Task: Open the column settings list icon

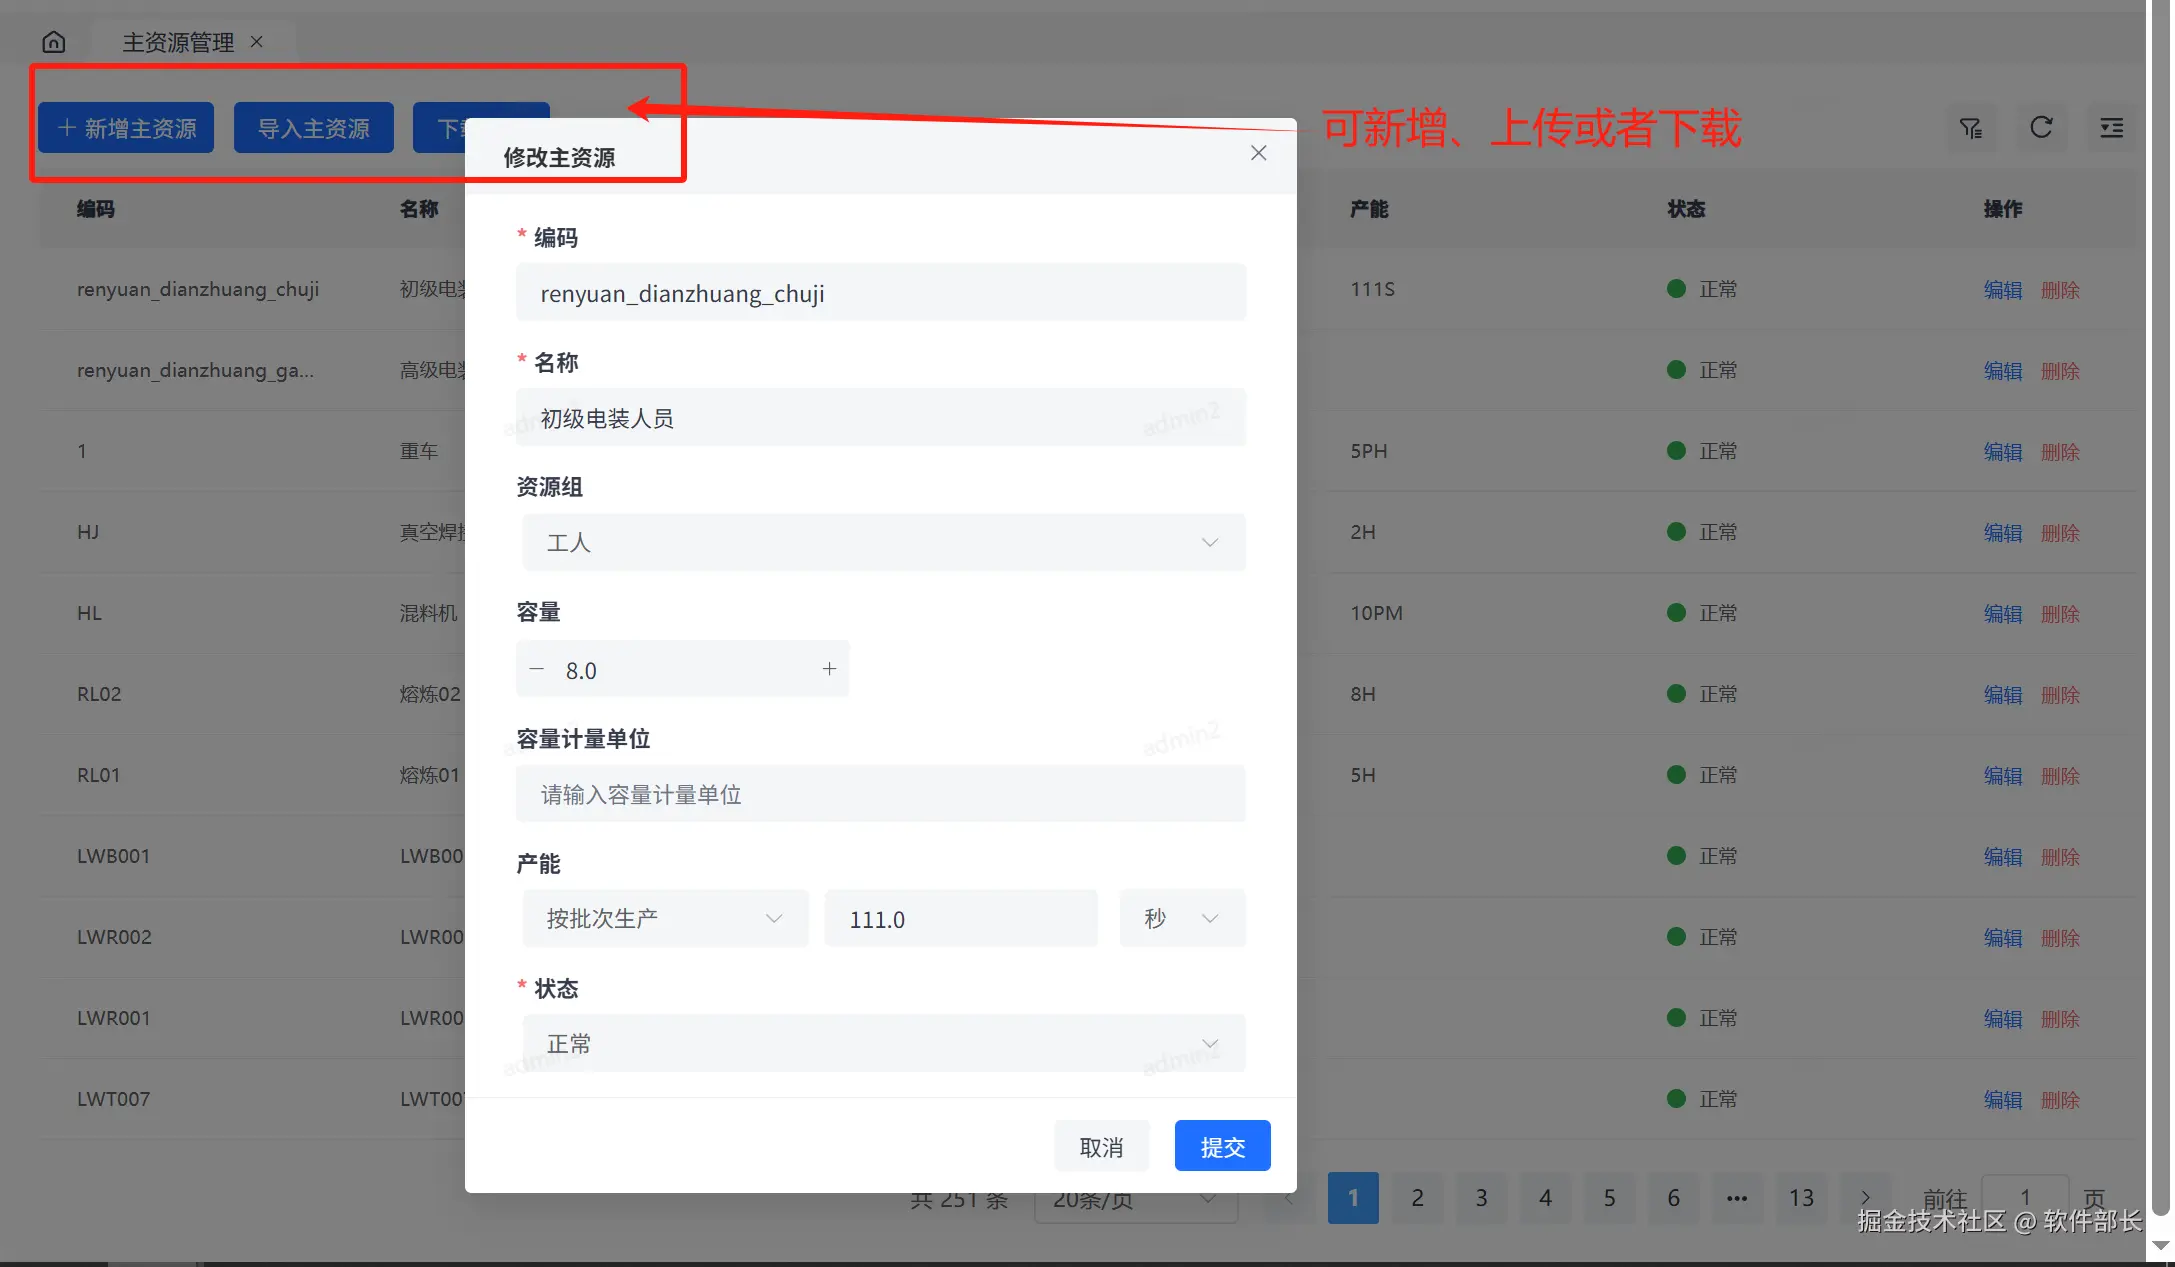Action: (2111, 128)
